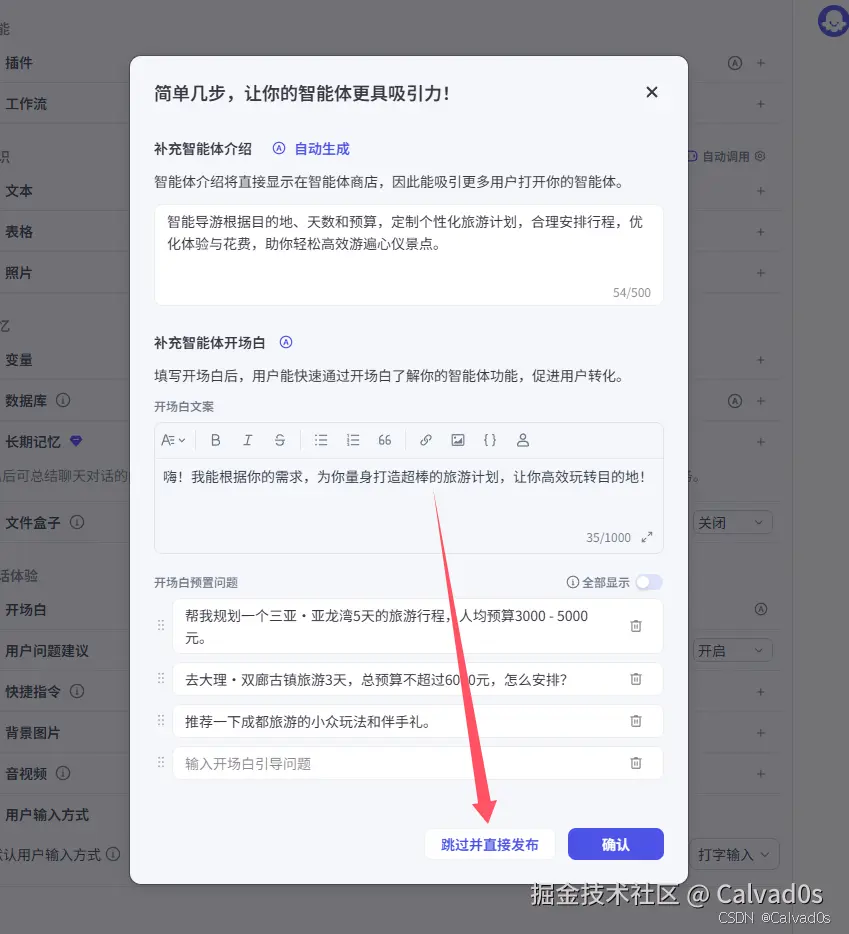Image resolution: width=849 pixels, height=934 pixels.
Task: Delete the empty preset question row
Action: [x=636, y=763]
